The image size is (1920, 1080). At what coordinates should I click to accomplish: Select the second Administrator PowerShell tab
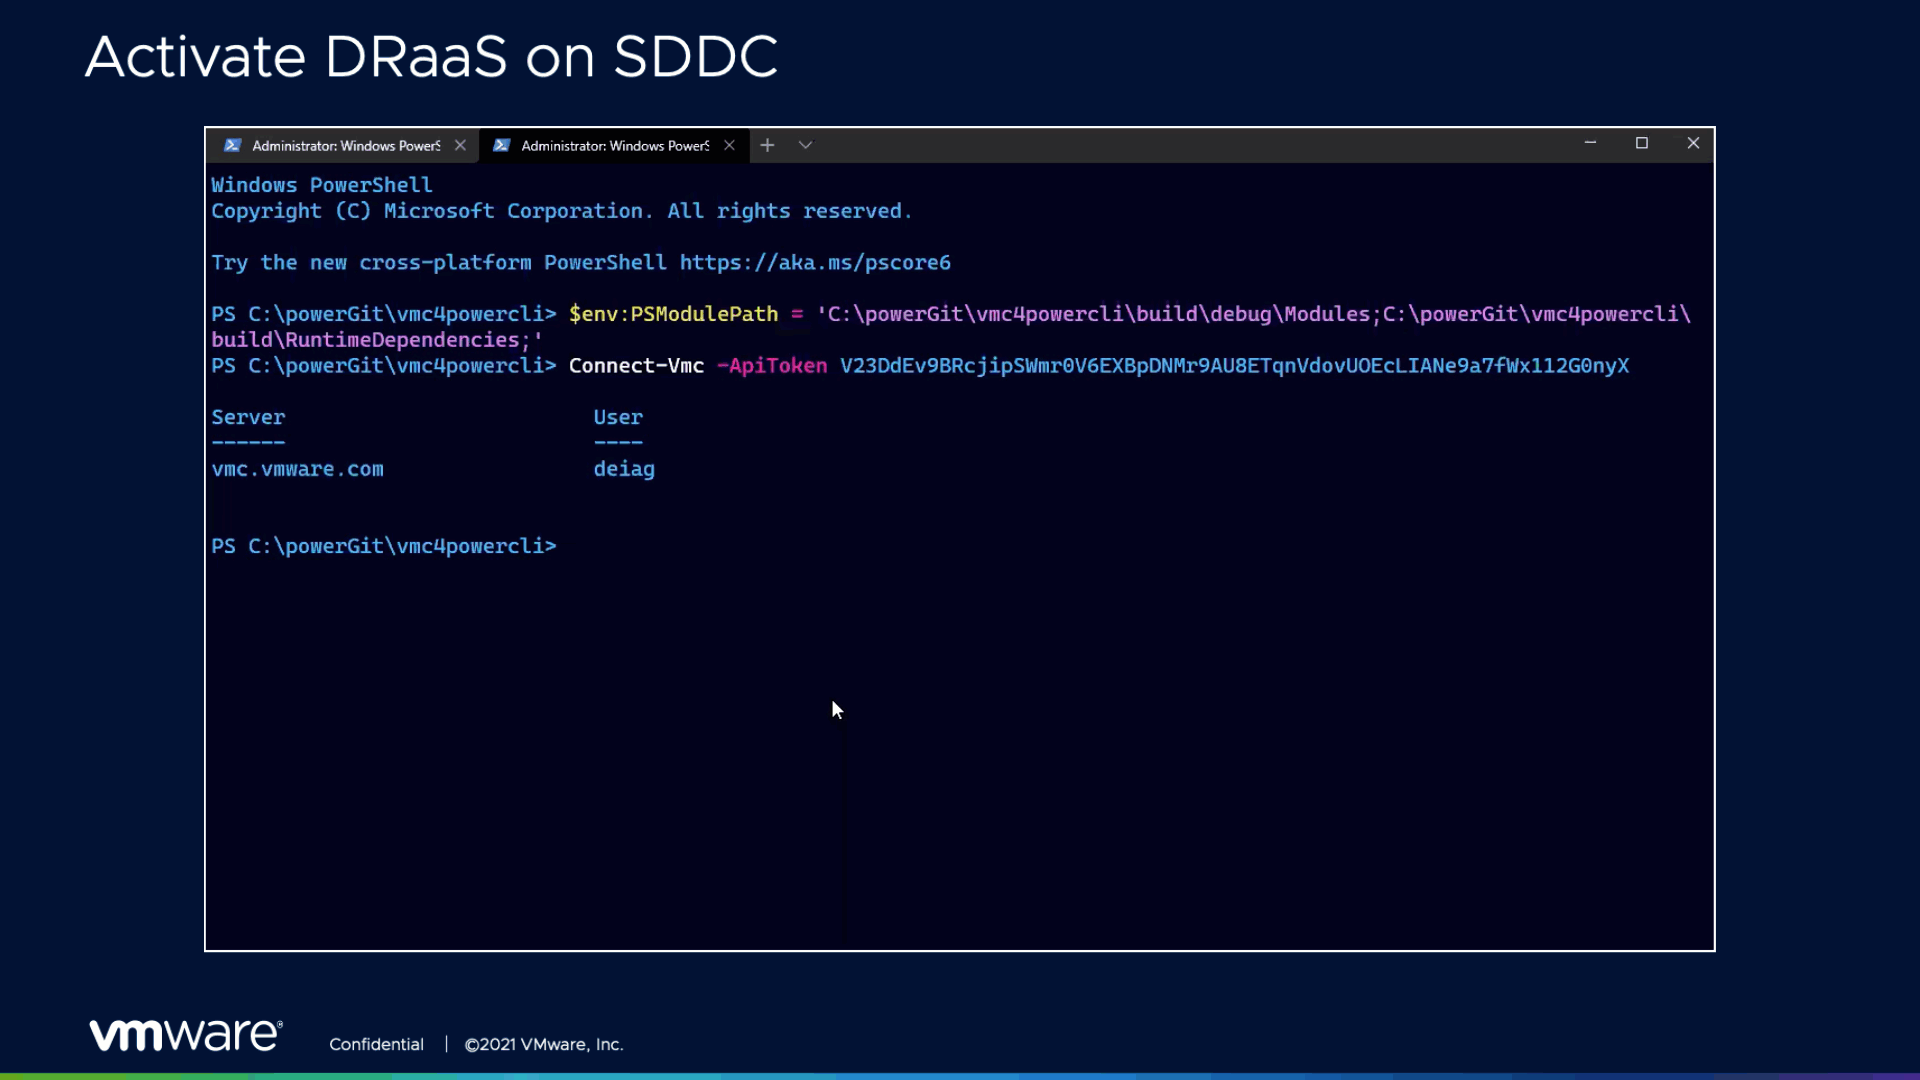pos(614,146)
